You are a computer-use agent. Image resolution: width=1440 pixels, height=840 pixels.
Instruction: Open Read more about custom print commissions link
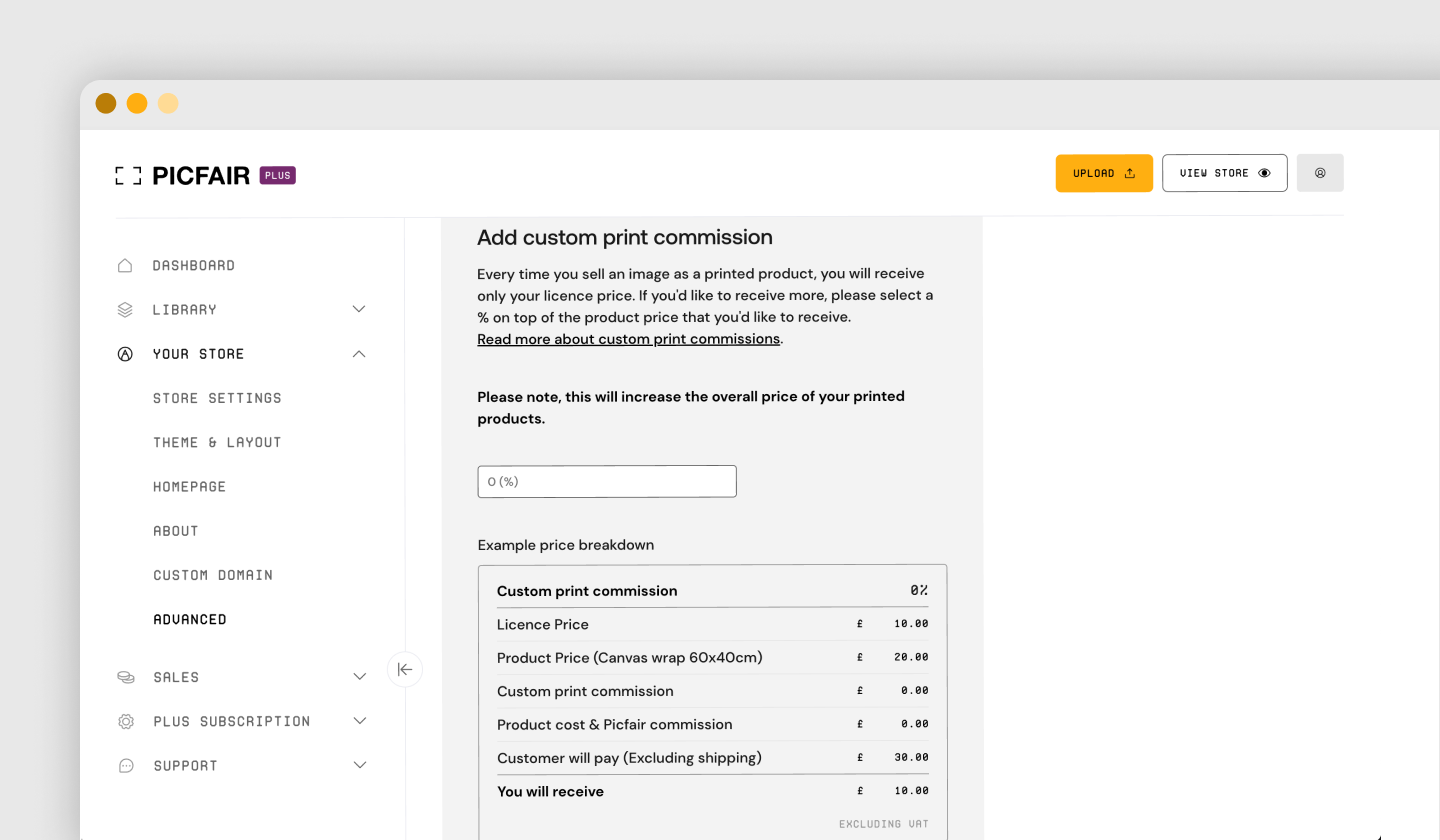pos(629,339)
